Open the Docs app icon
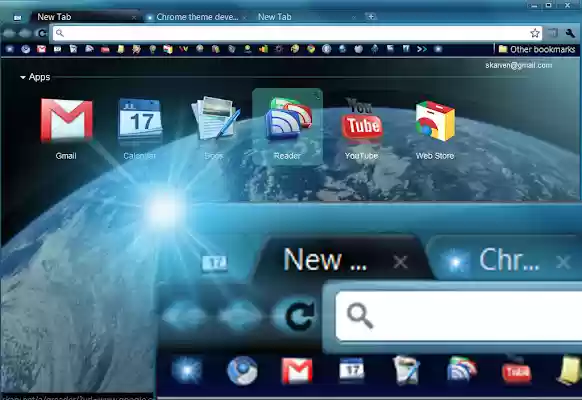Image resolution: width=582 pixels, height=400 pixels. [215, 118]
